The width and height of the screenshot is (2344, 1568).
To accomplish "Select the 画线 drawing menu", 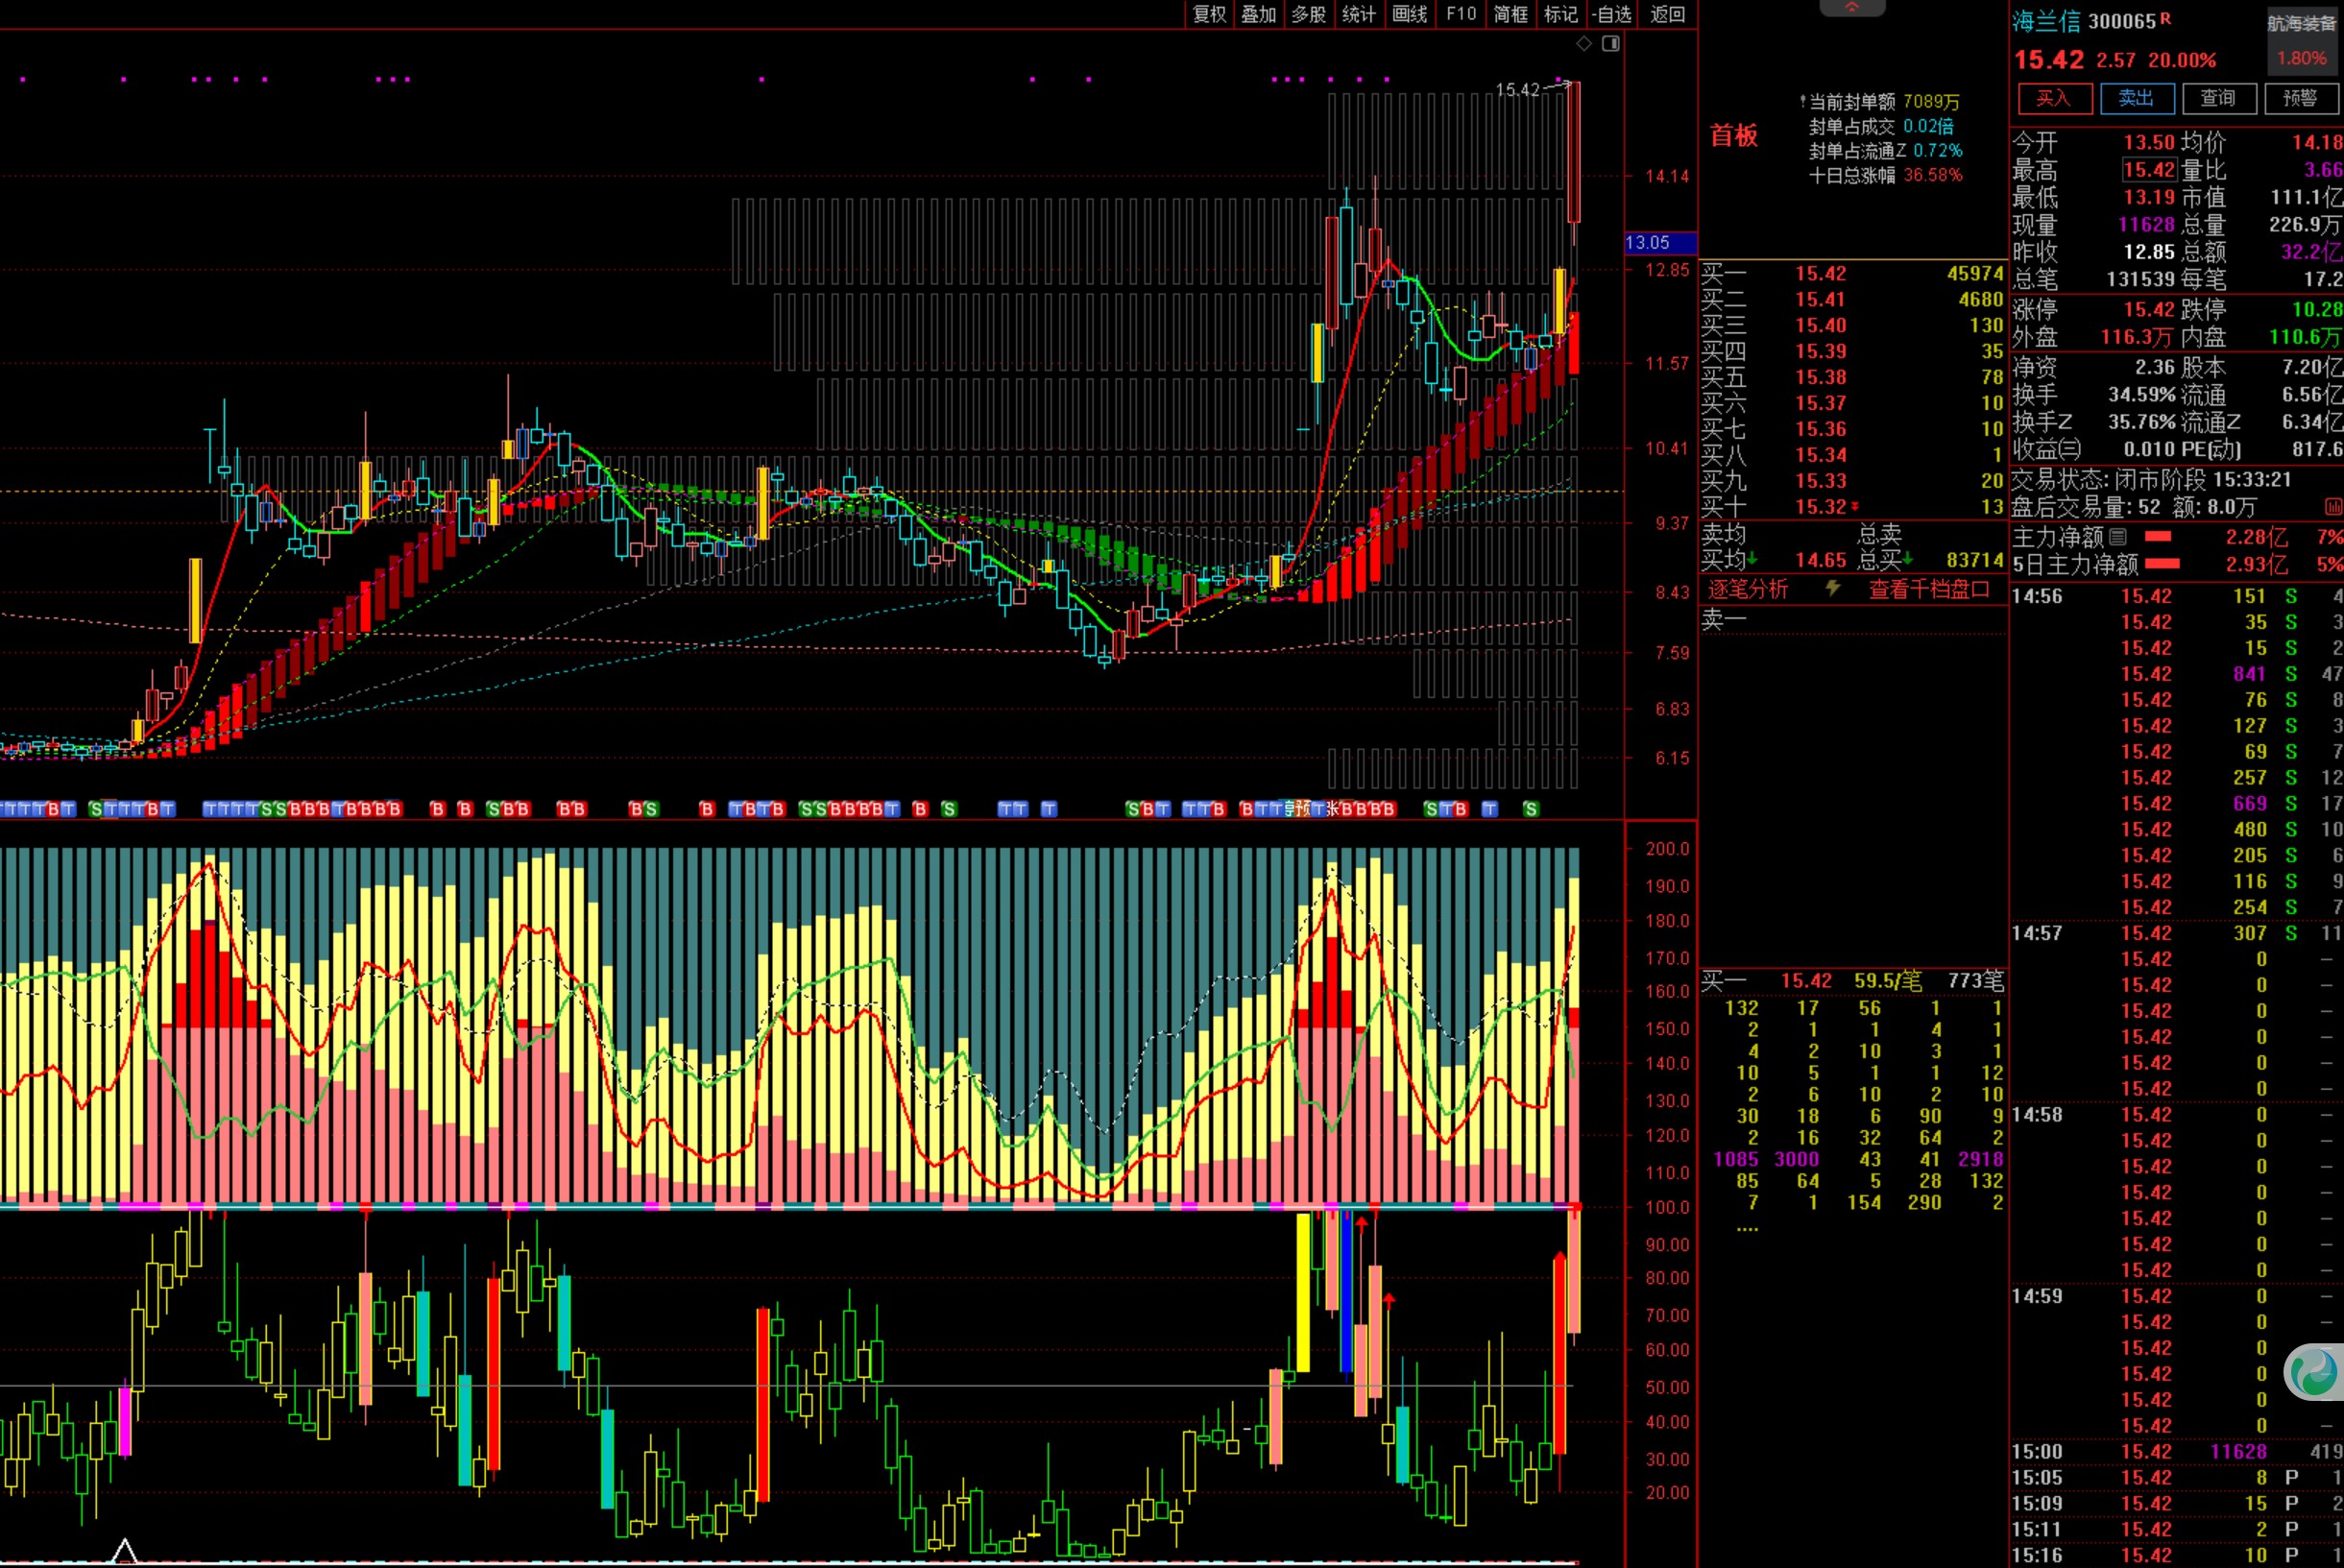I will [x=1410, y=14].
